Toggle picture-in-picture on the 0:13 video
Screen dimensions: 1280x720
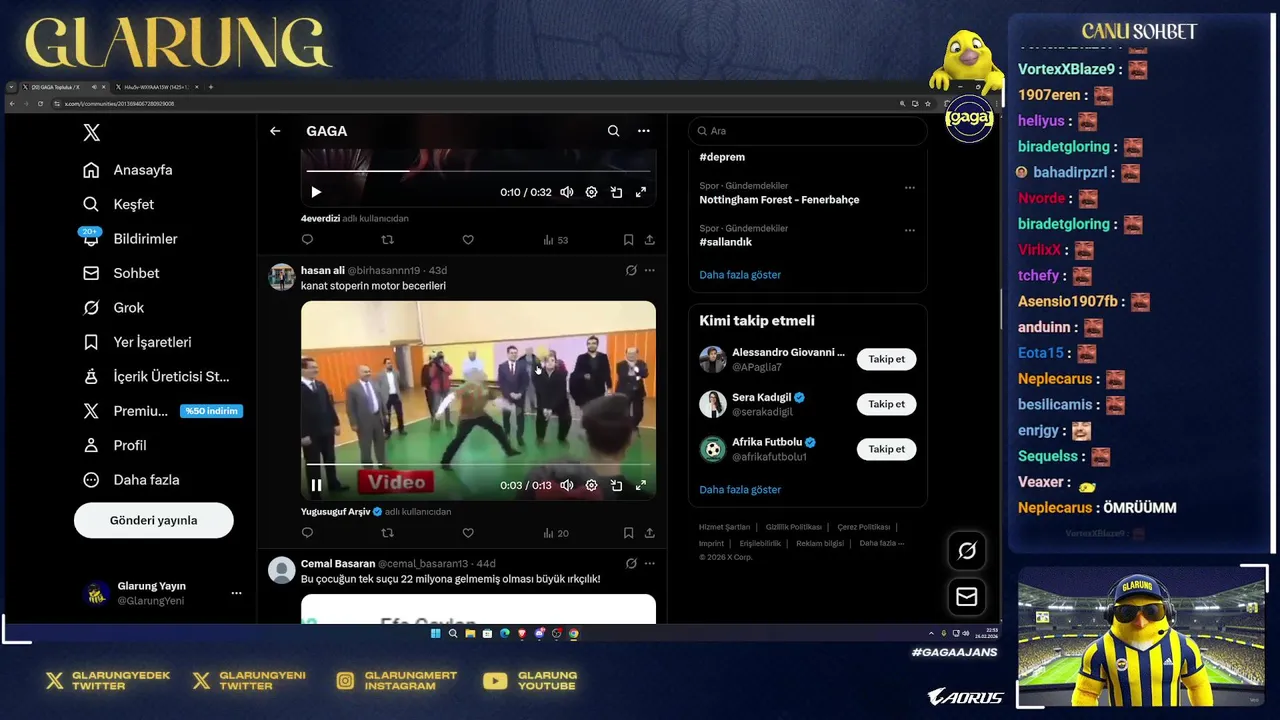[617, 485]
